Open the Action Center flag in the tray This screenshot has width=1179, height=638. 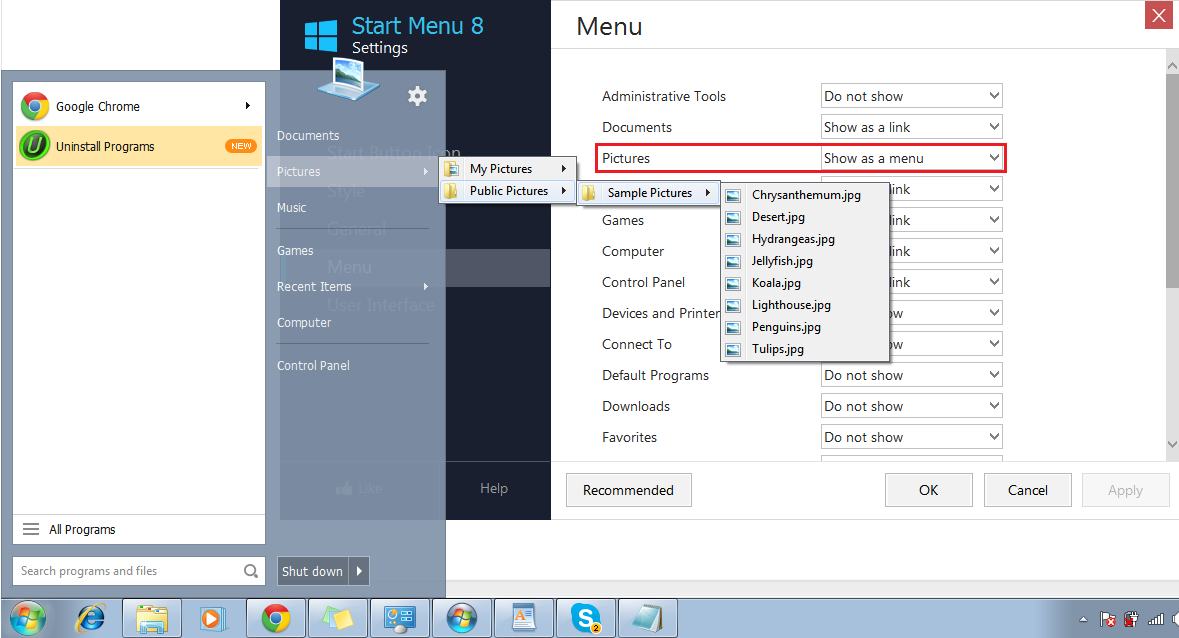point(1107,619)
